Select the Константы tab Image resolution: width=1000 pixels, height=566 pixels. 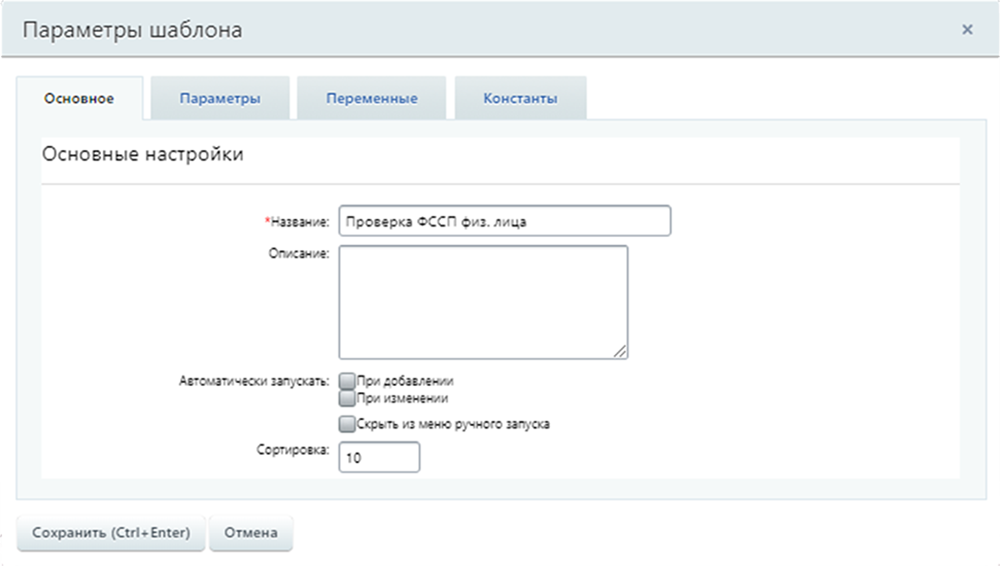[x=520, y=99]
